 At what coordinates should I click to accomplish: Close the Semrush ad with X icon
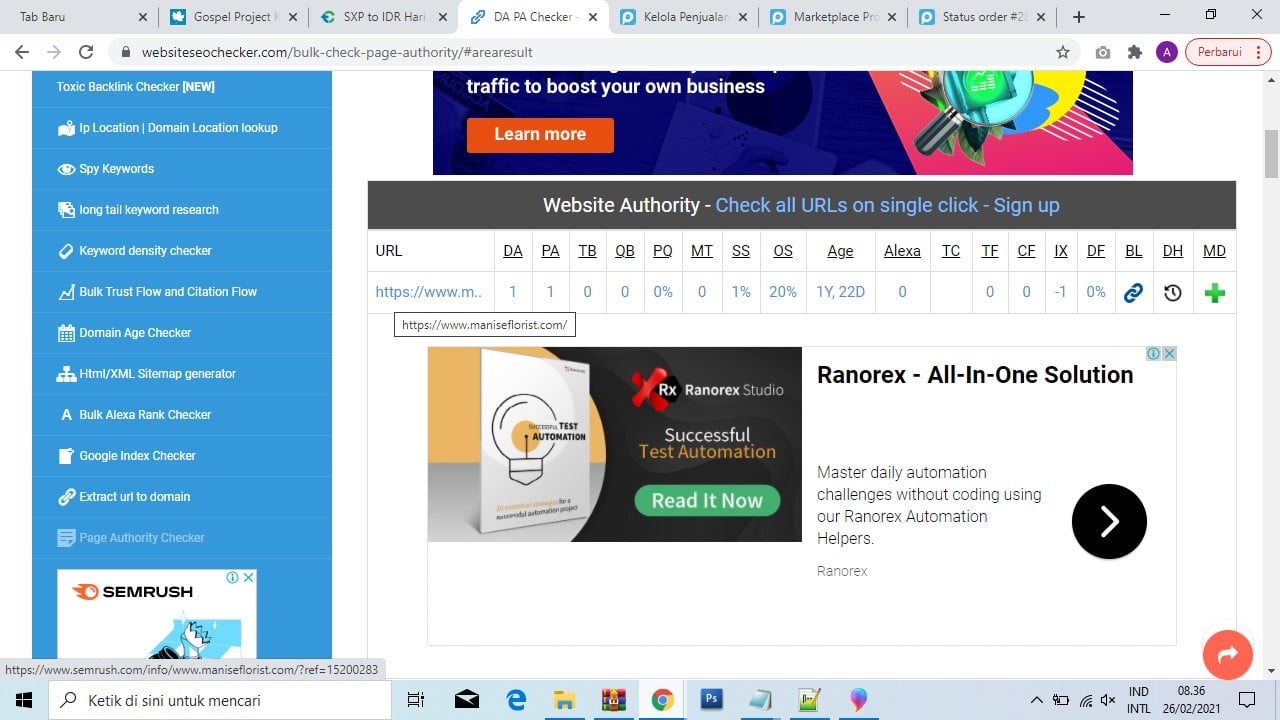pos(248,578)
